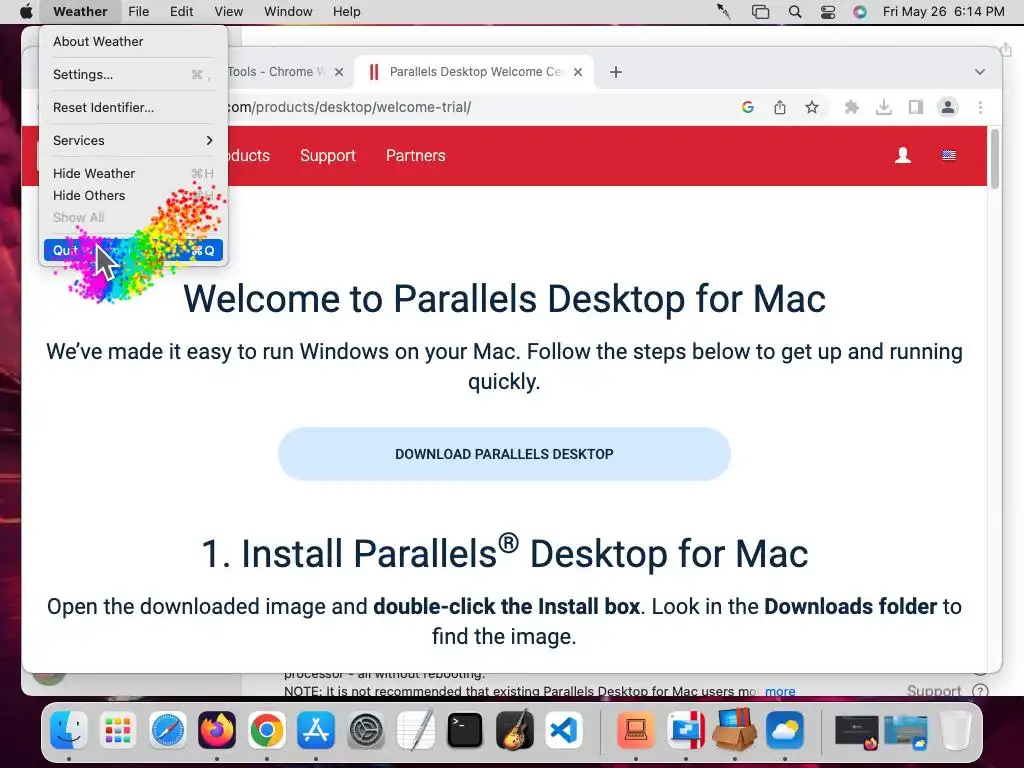Screen dimensions: 1024x768
Task: Open System Settings from the Dock
Action: 366,730
